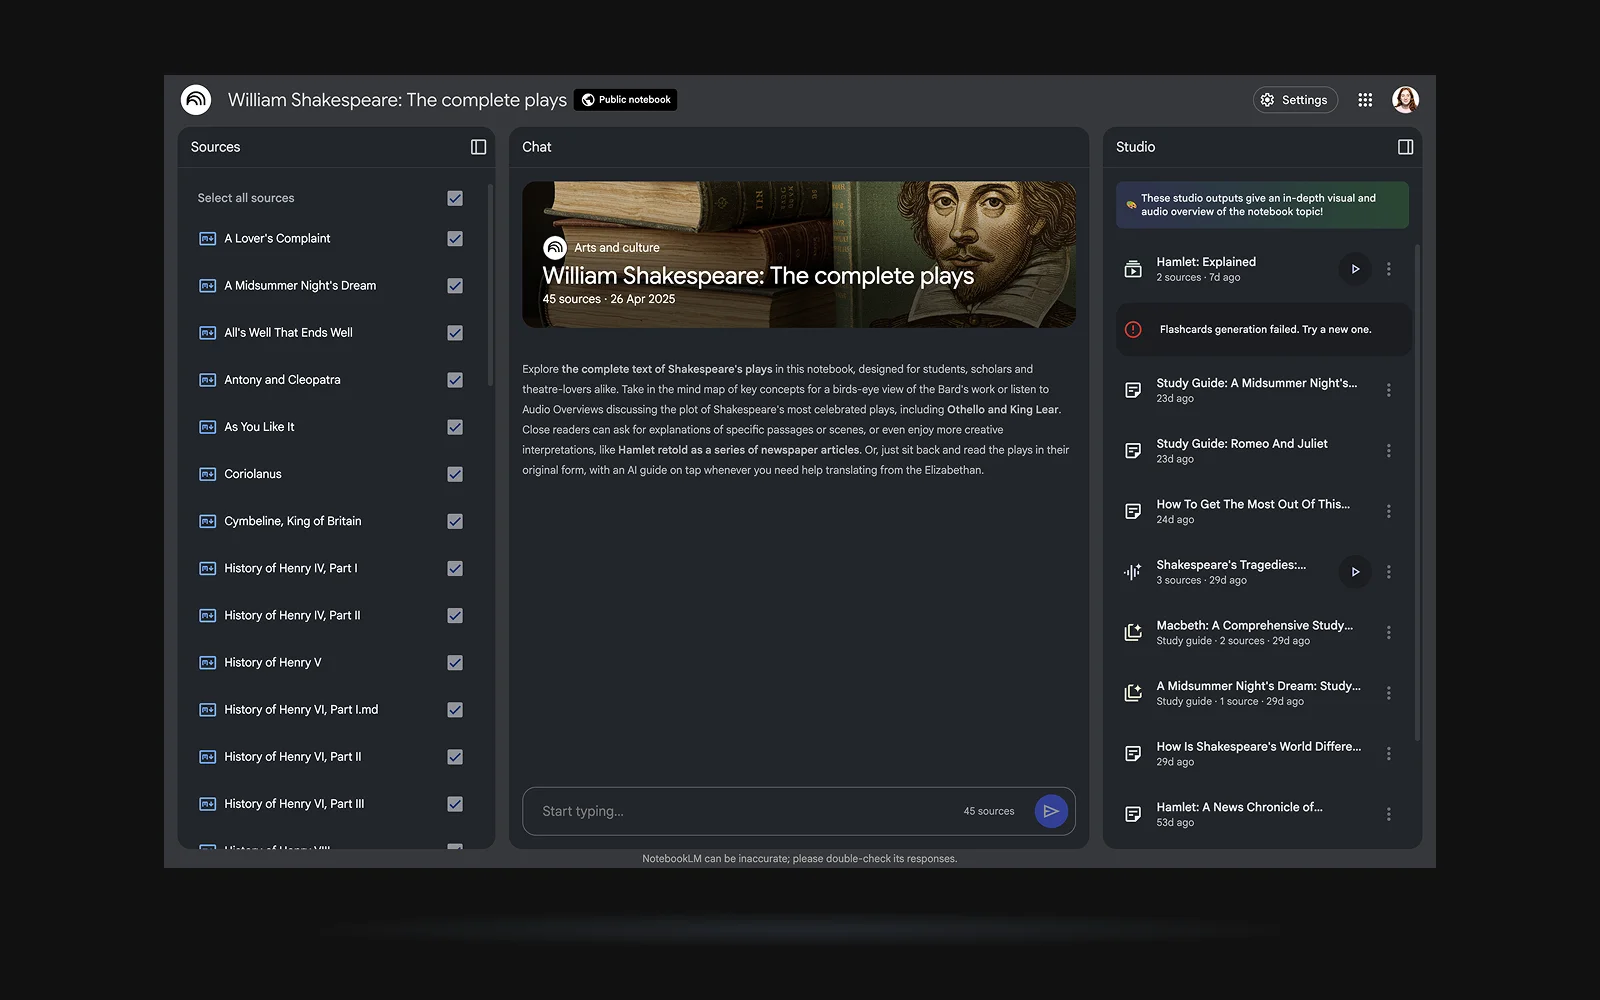Click All's Well That Ends Well markdown icon

click(x=207, y=333)
